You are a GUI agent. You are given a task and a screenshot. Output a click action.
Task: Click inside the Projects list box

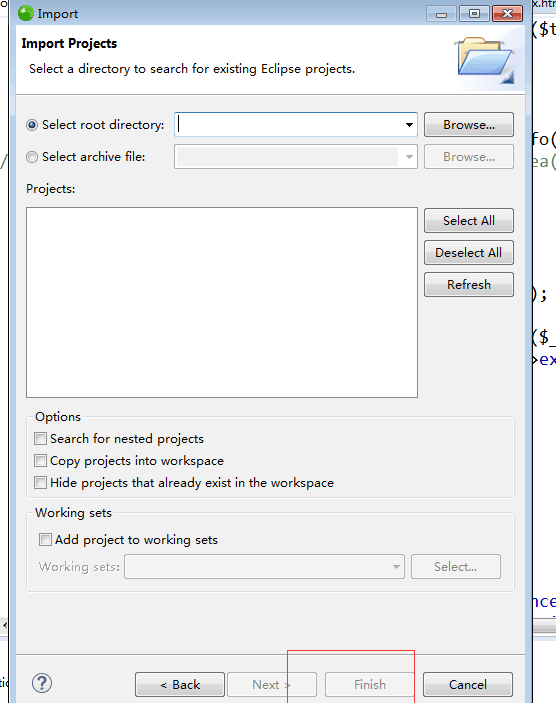pyautogui.click(x=222, y=302)
